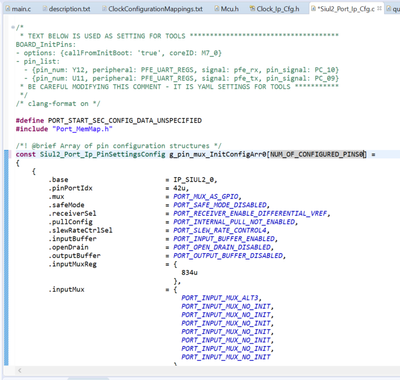Open the description.txt tab
Viewport: 400px width, 380px height.
66,9
